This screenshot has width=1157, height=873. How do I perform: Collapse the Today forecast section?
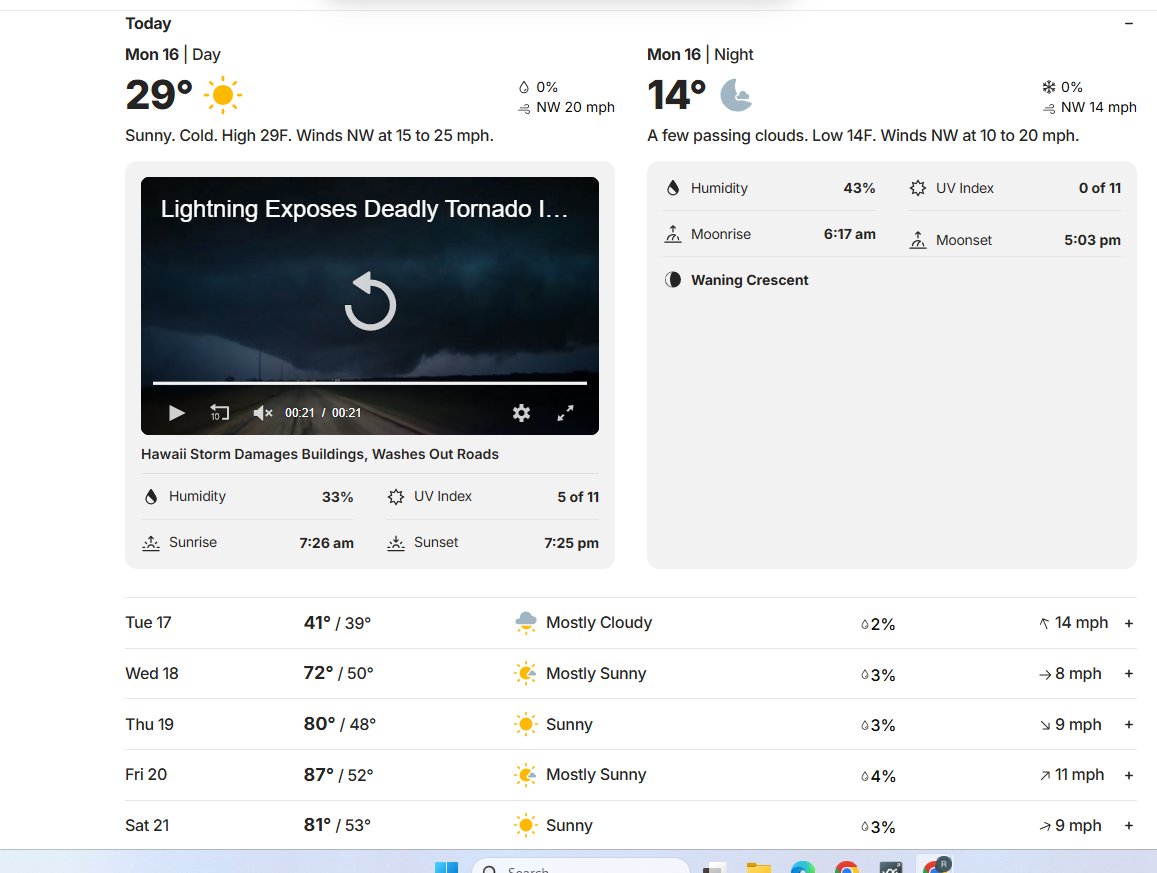point(1128,24)
